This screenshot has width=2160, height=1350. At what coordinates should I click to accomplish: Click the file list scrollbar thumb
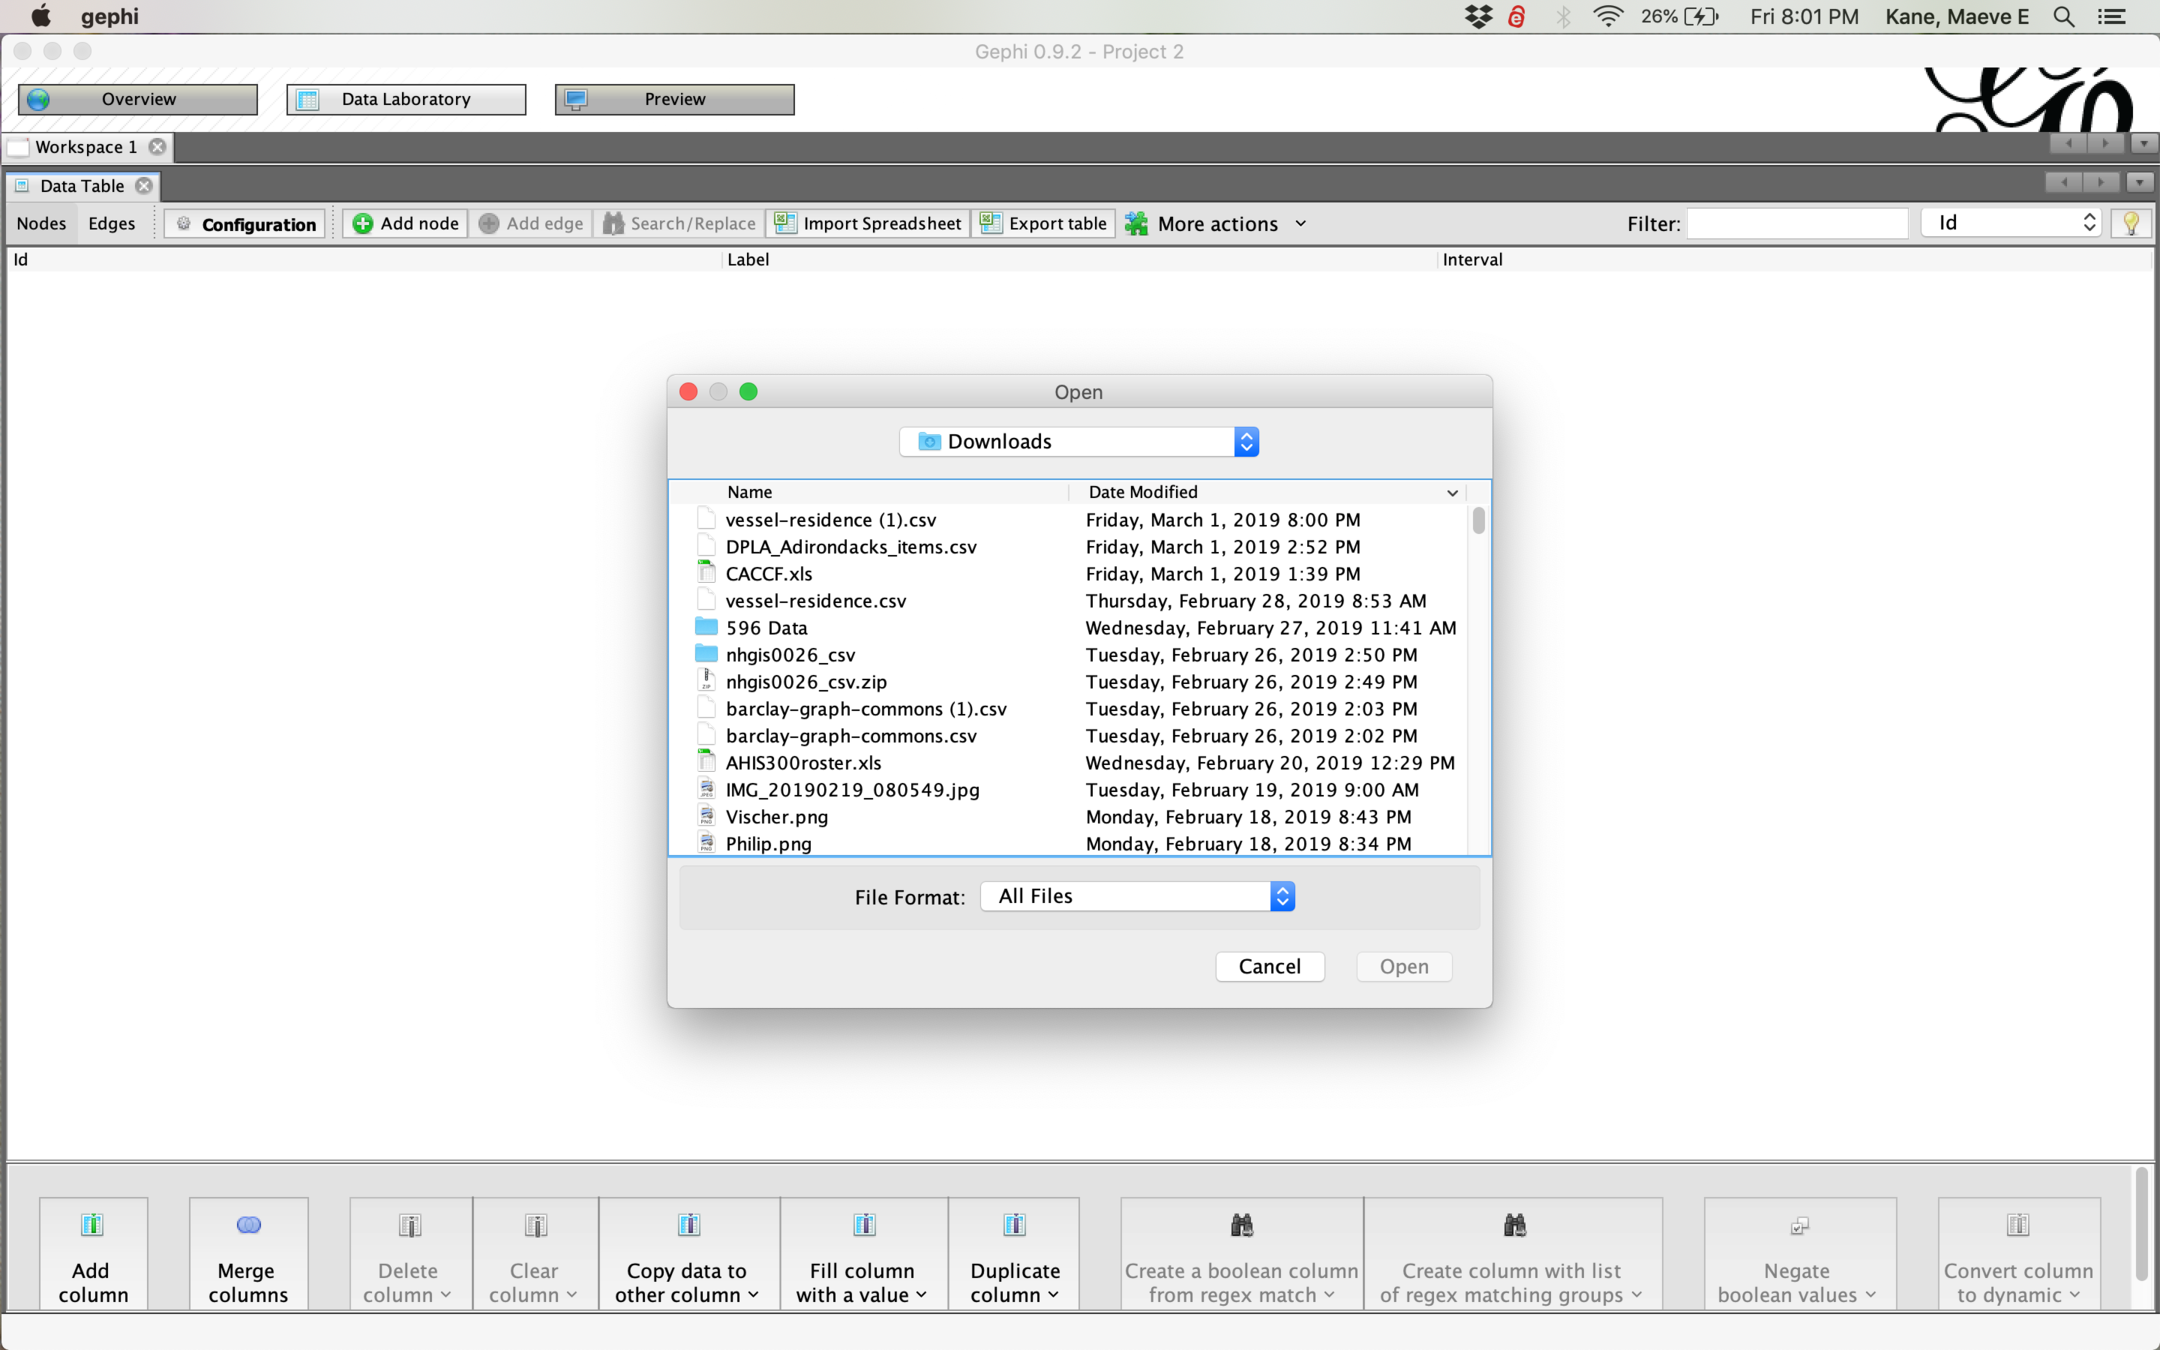point(1478,521)
